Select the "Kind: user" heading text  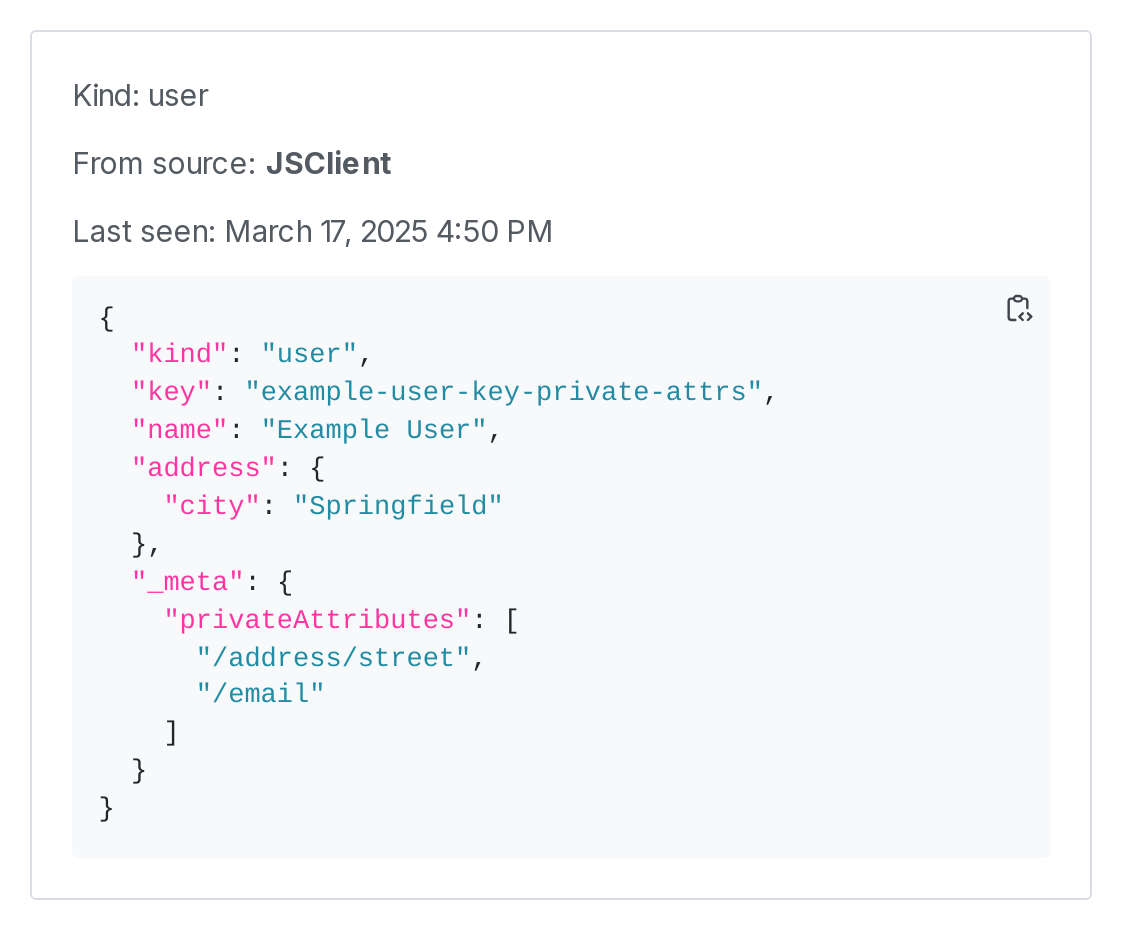pos(140,95)
